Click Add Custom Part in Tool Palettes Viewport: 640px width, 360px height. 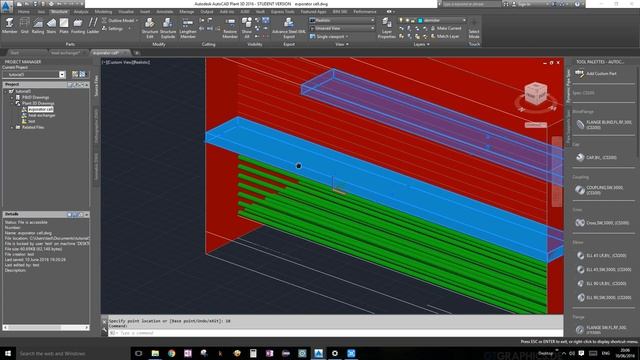pyautogui.click(x=596, y=73)
